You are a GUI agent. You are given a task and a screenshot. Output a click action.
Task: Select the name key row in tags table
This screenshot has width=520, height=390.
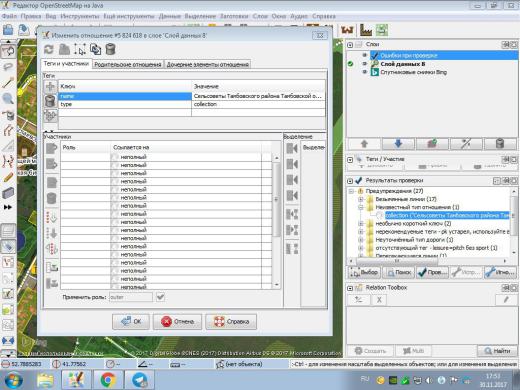tap(125, 96)
